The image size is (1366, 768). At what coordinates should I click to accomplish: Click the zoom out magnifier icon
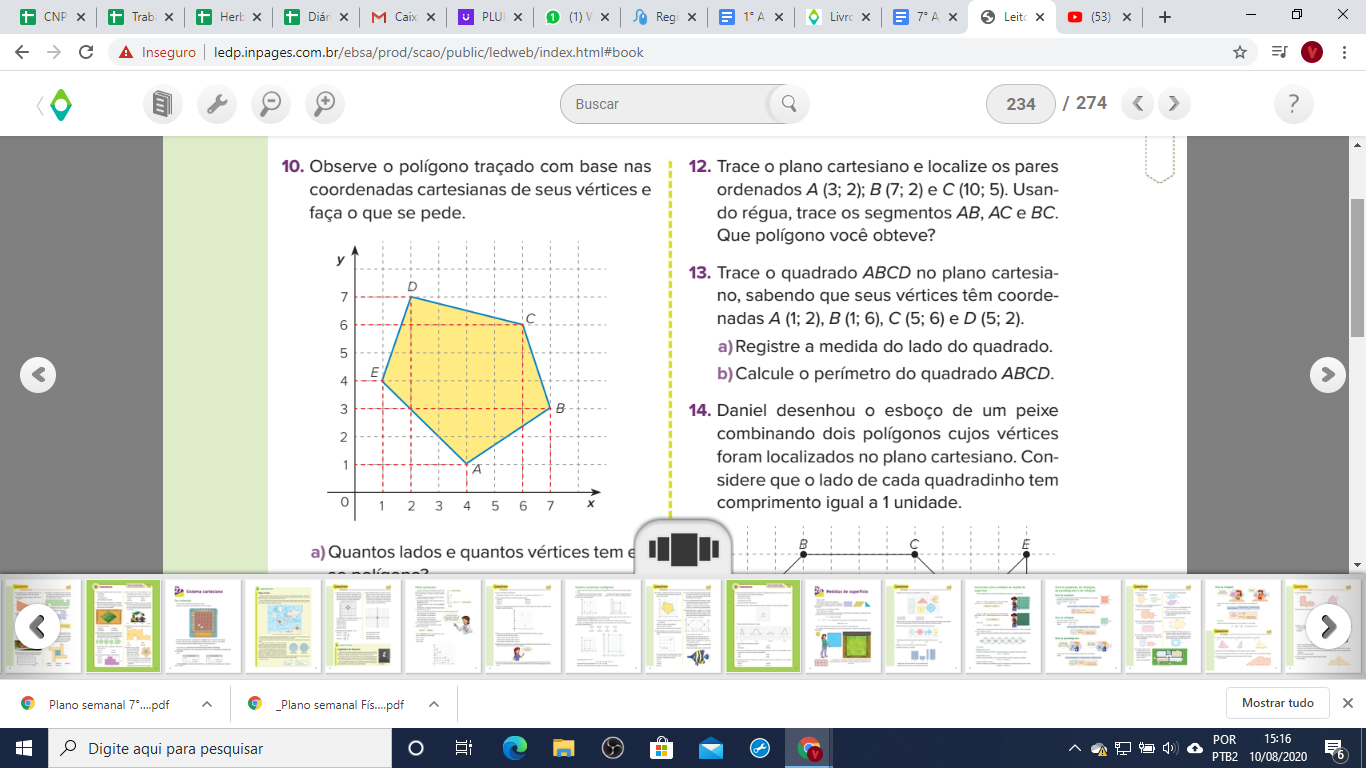(270, 103)
